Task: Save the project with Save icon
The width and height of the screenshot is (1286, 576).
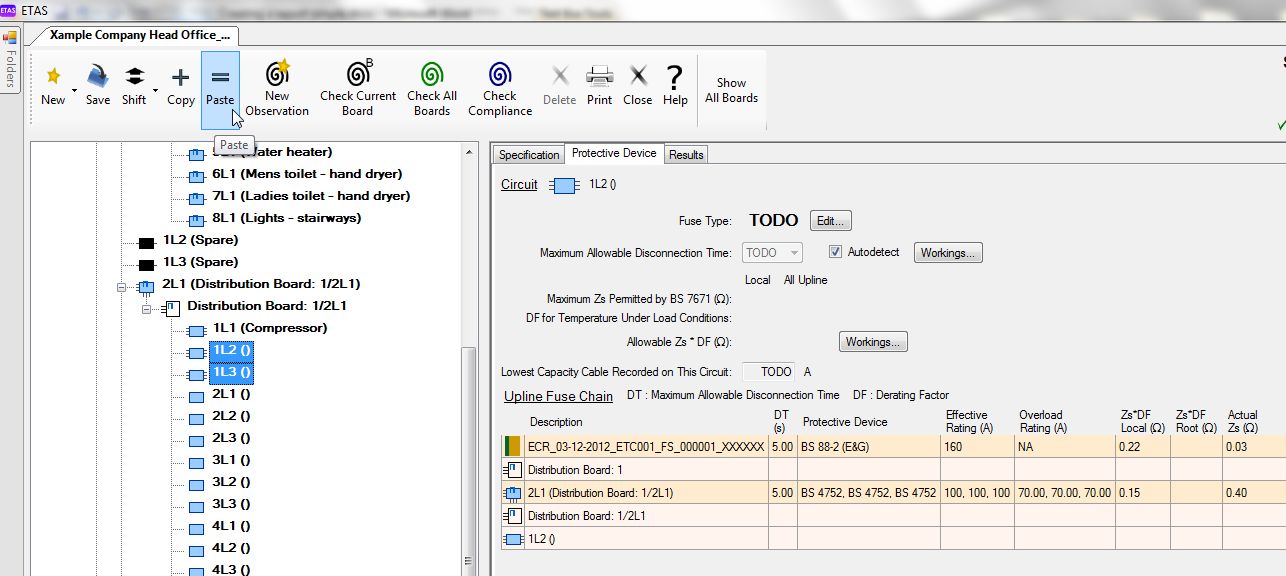Action: [x=98, y=85]
